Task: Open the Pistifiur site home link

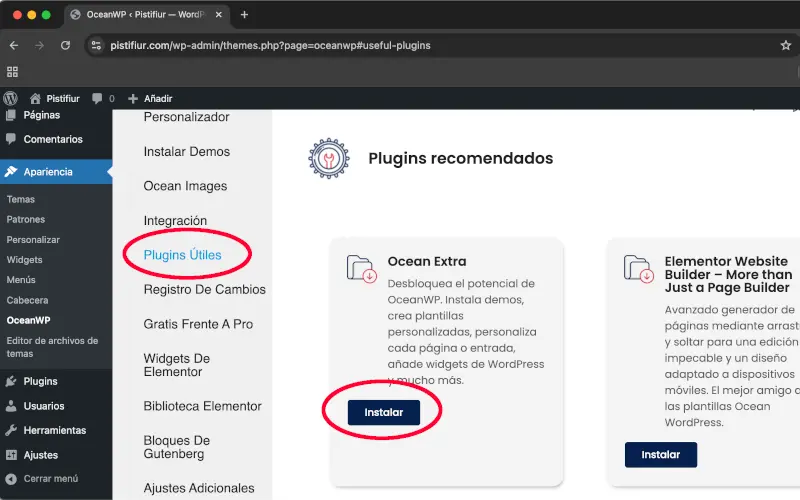Action: 55,98
